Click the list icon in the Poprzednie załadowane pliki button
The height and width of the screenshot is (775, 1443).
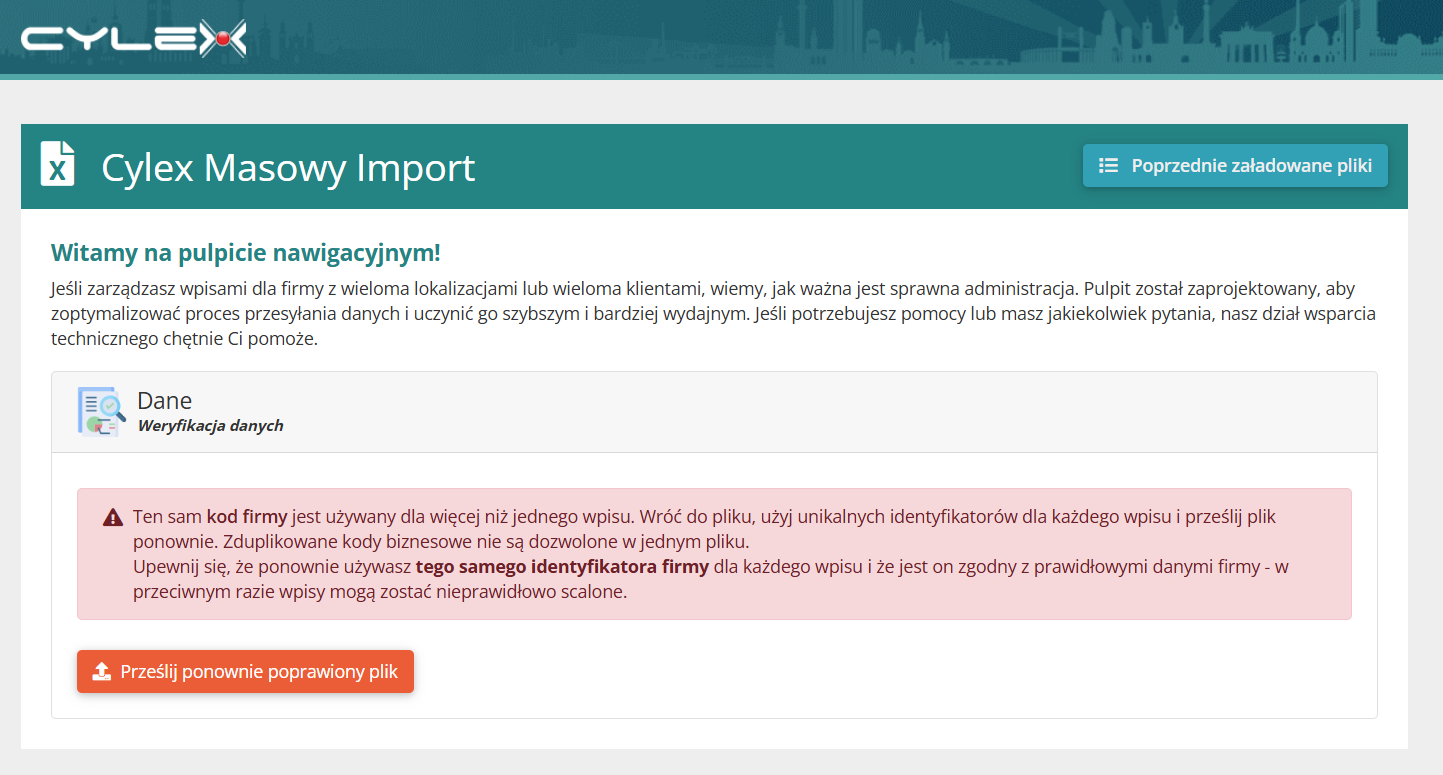(x=1108, y=166)
